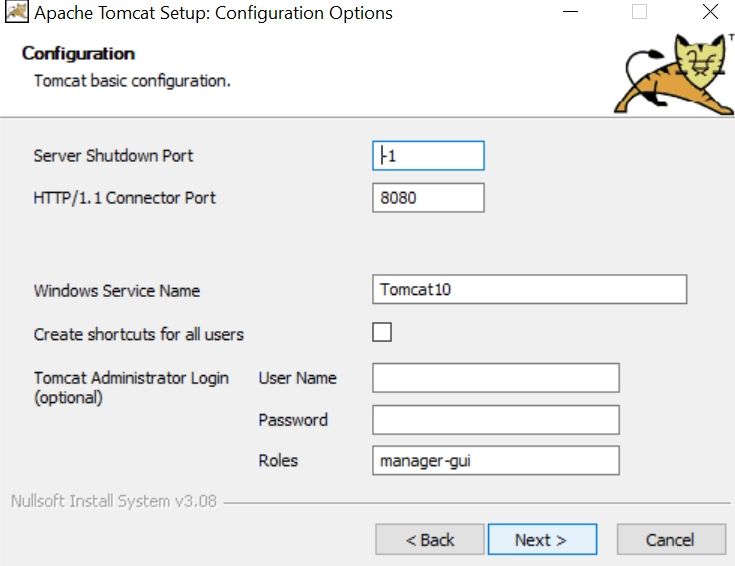This screenshot has width=735, height=566.
Task: Click the Create shortcuts for all users label
Action: [139, 334]
